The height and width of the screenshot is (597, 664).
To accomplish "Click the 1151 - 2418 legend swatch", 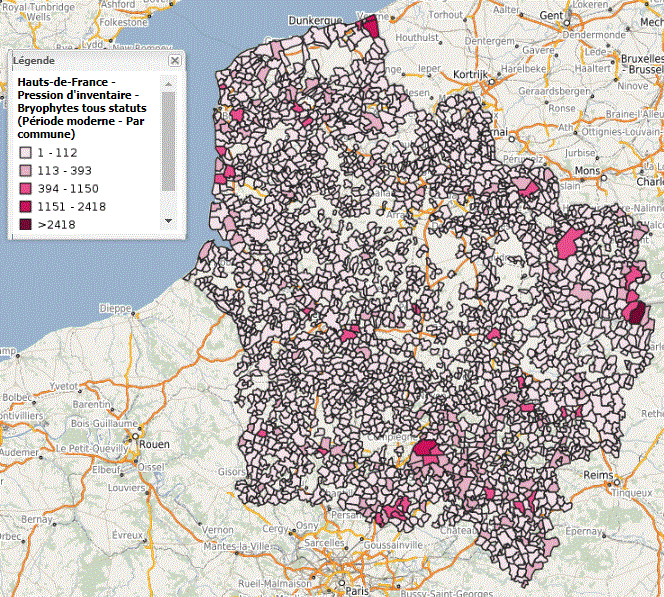I will tap(25, 206).
